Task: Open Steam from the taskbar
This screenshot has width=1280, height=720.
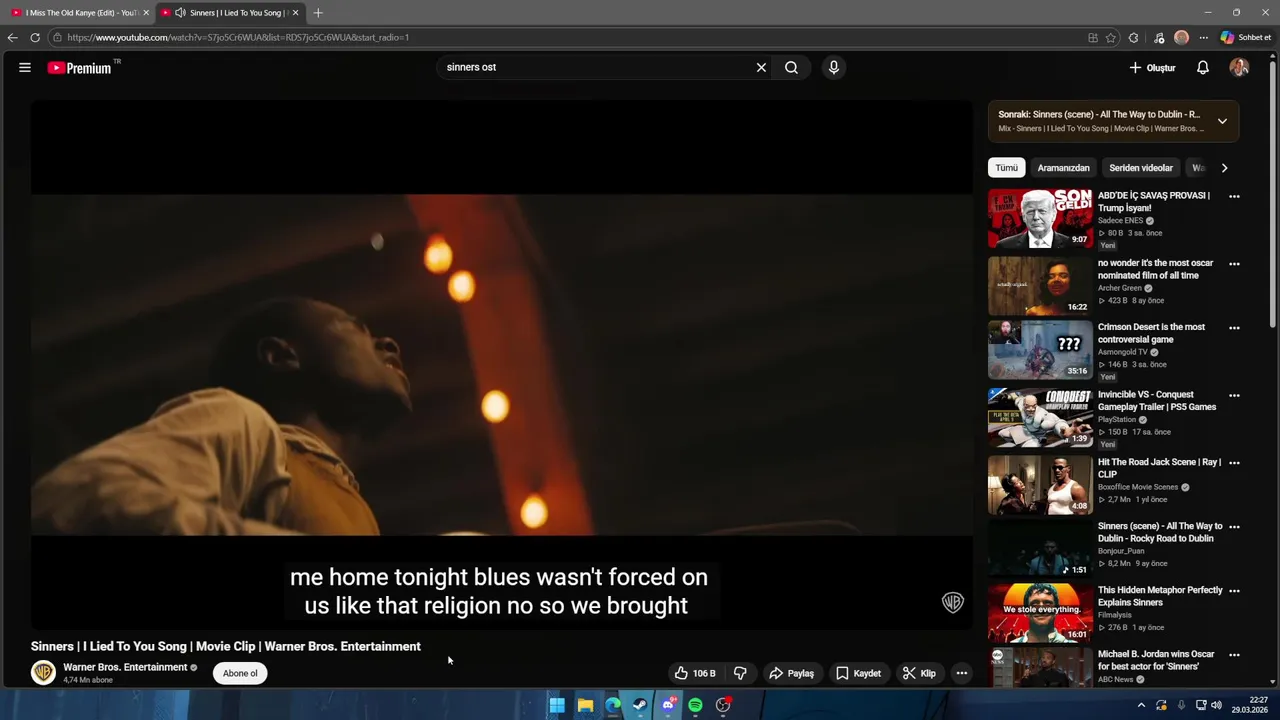Action: tap(640, 705)
